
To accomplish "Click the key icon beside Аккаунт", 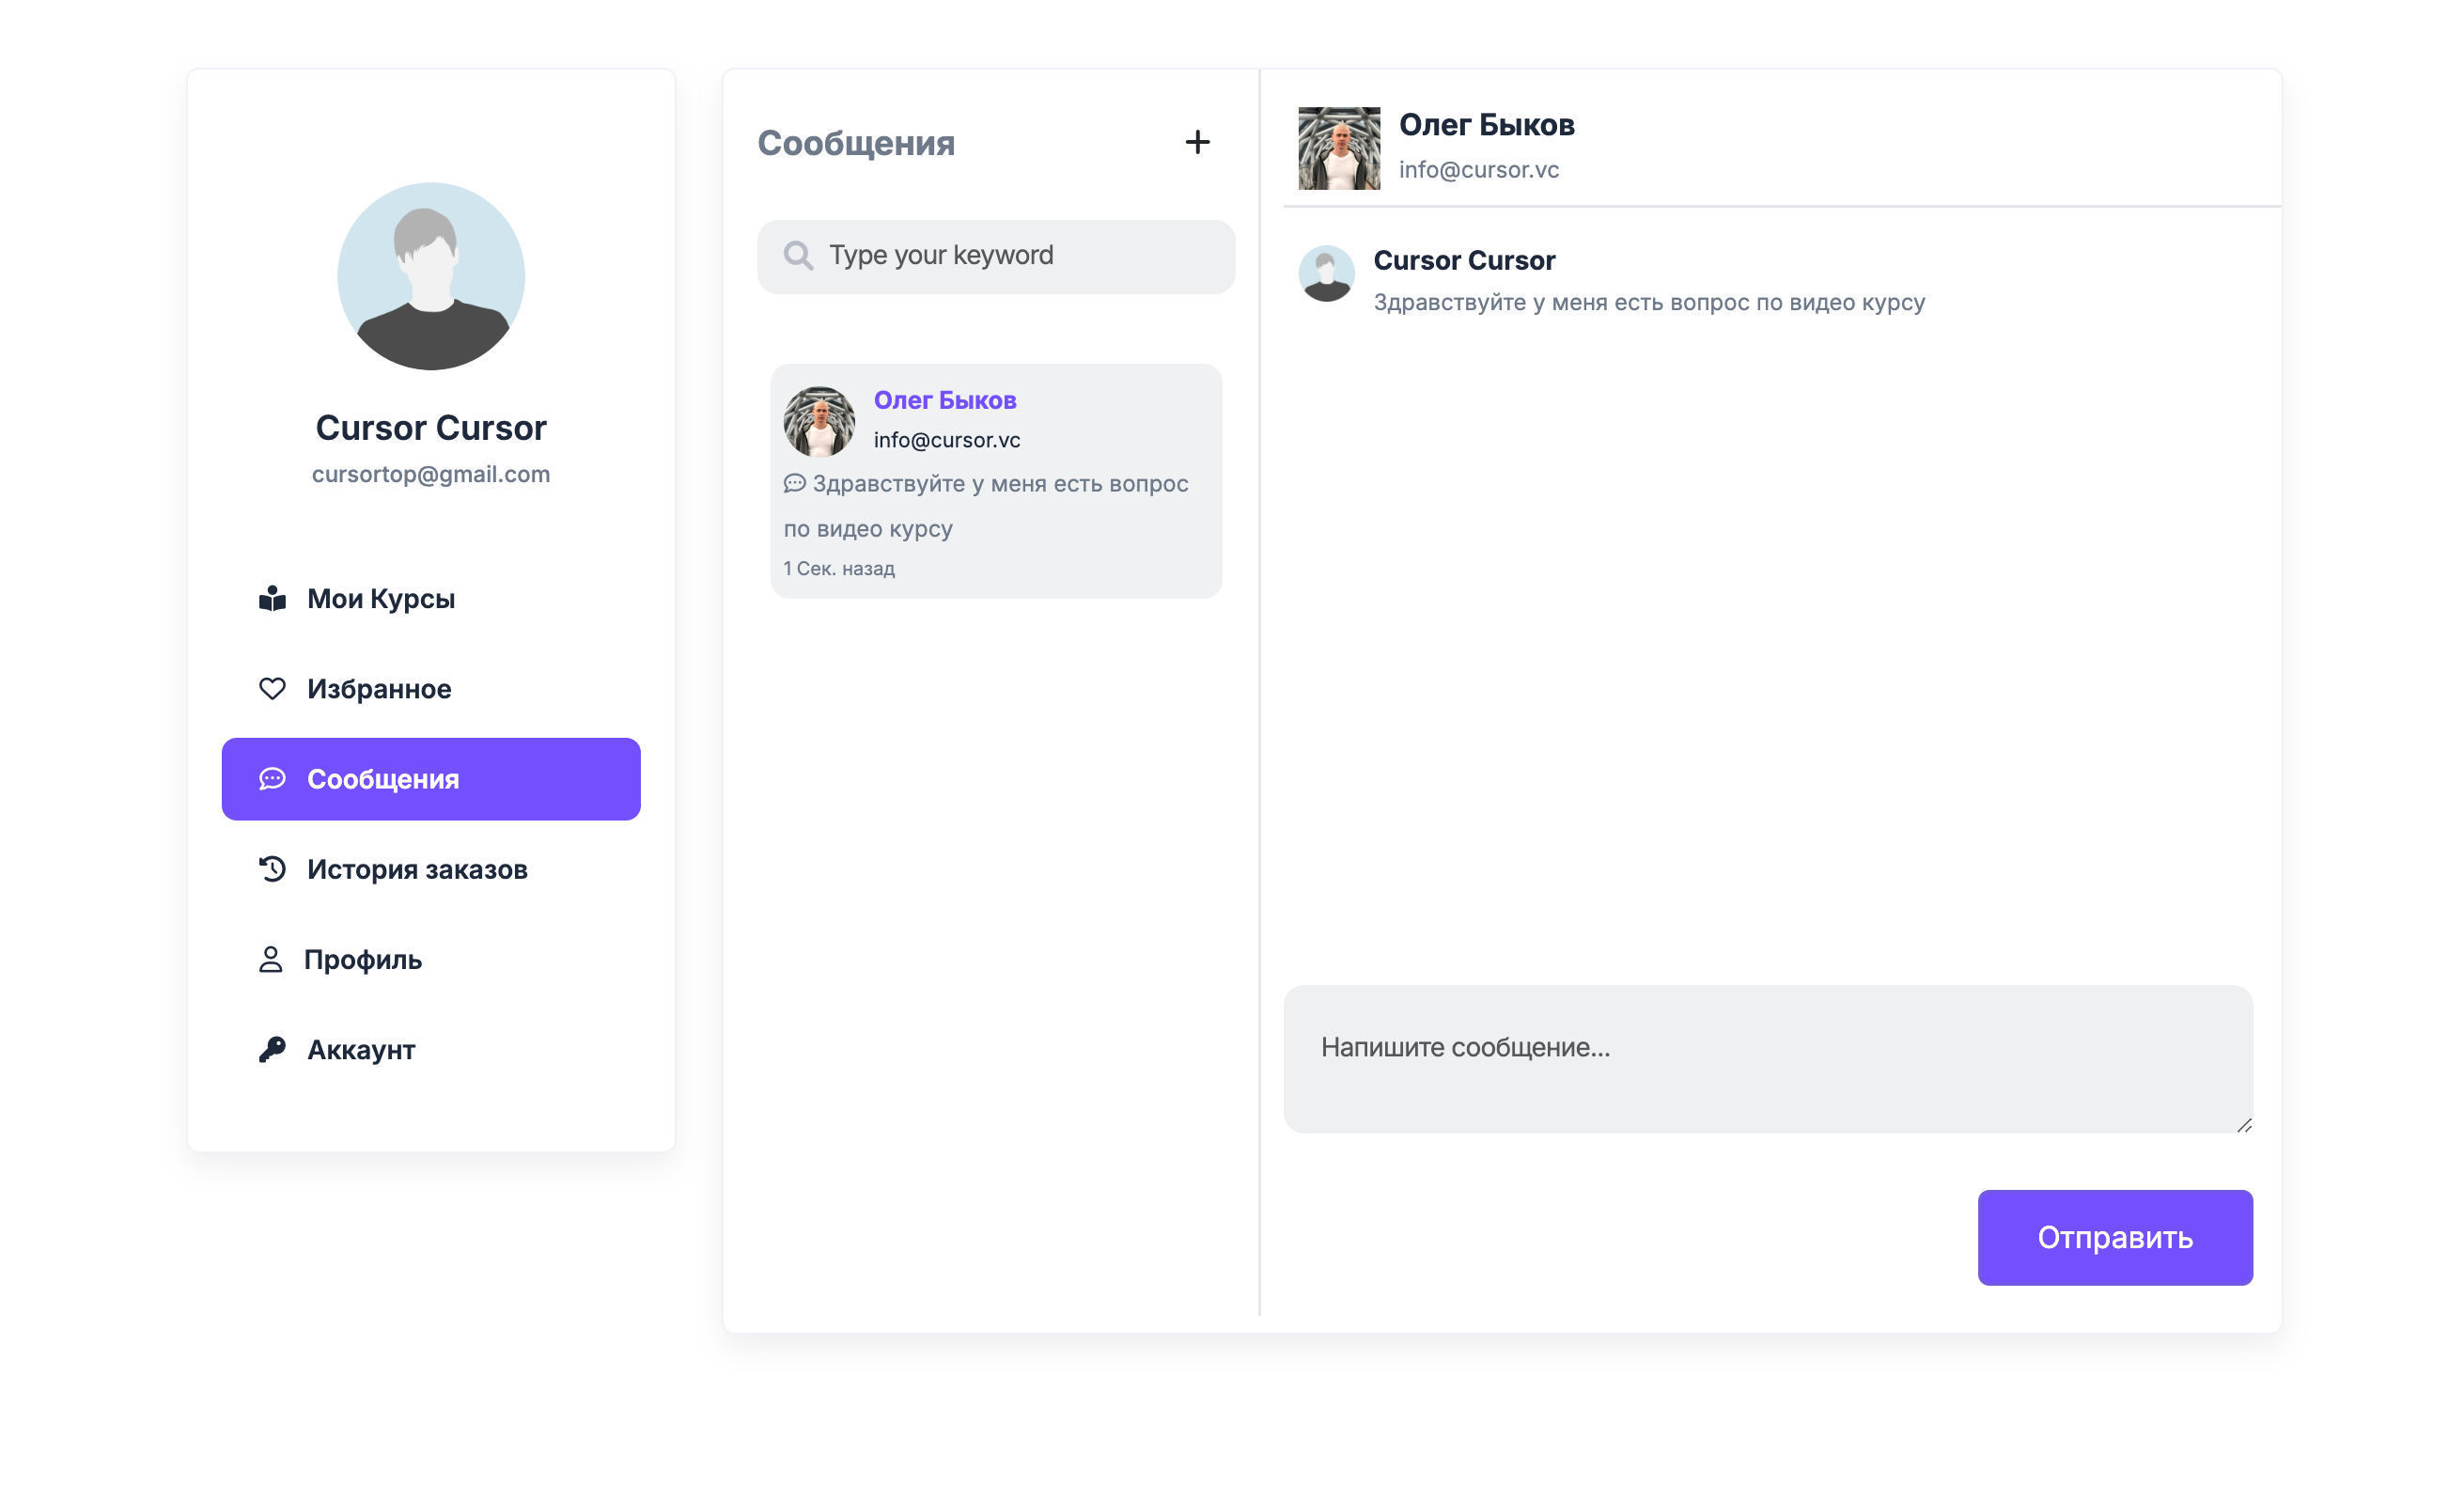I will 272,1049.
